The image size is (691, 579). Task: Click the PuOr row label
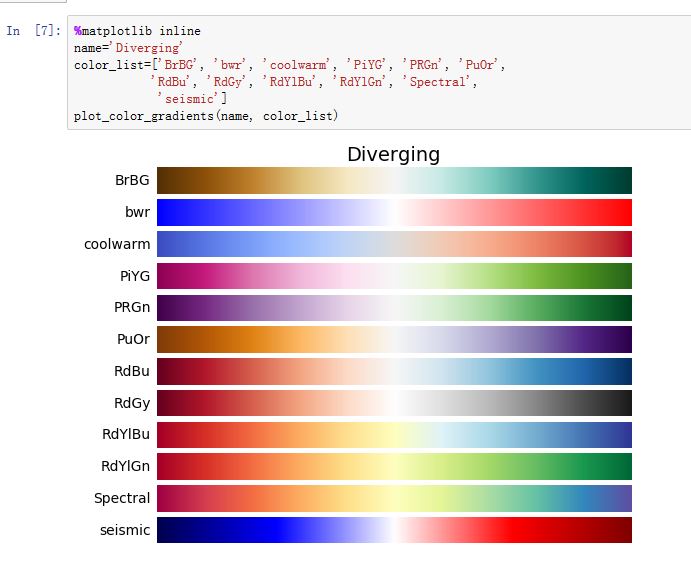point(133,339)
